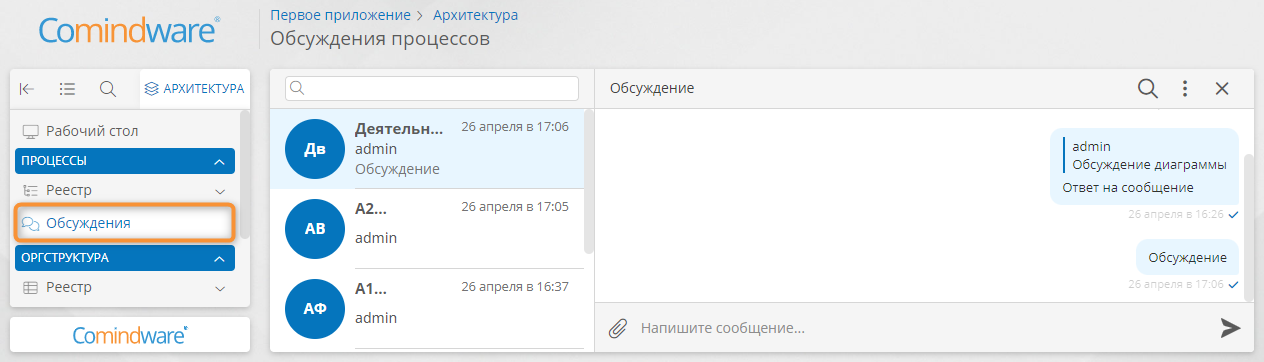Open Архитектура breadcrumb link
1264x362 pixels.
tap(475, 15)
